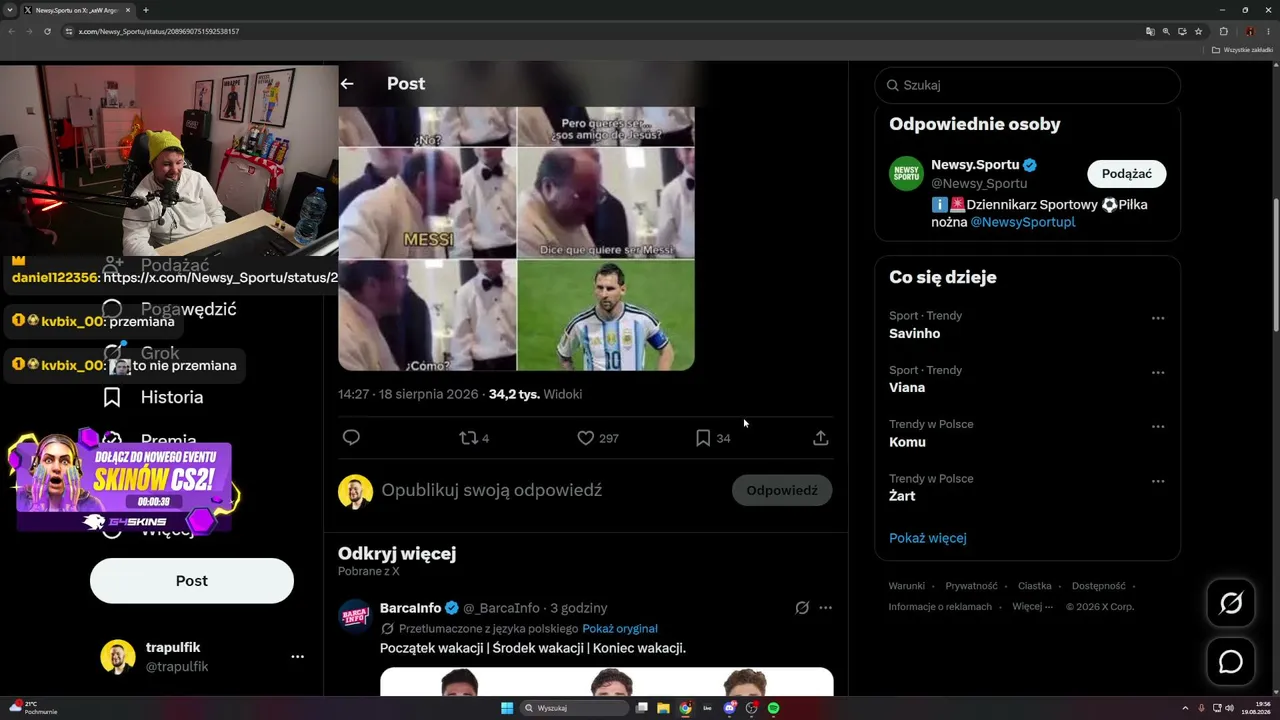This screenshot has height=720, width=1280.
Task: Open the tab search dropdown in Chrome
Action: click(9, 10)
